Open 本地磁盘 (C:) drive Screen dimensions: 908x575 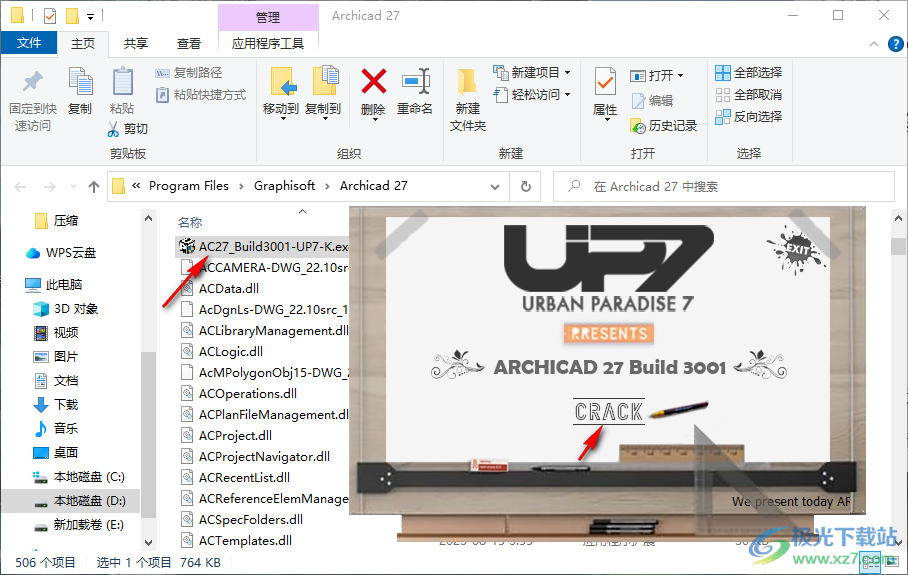[x=79, y=477]
